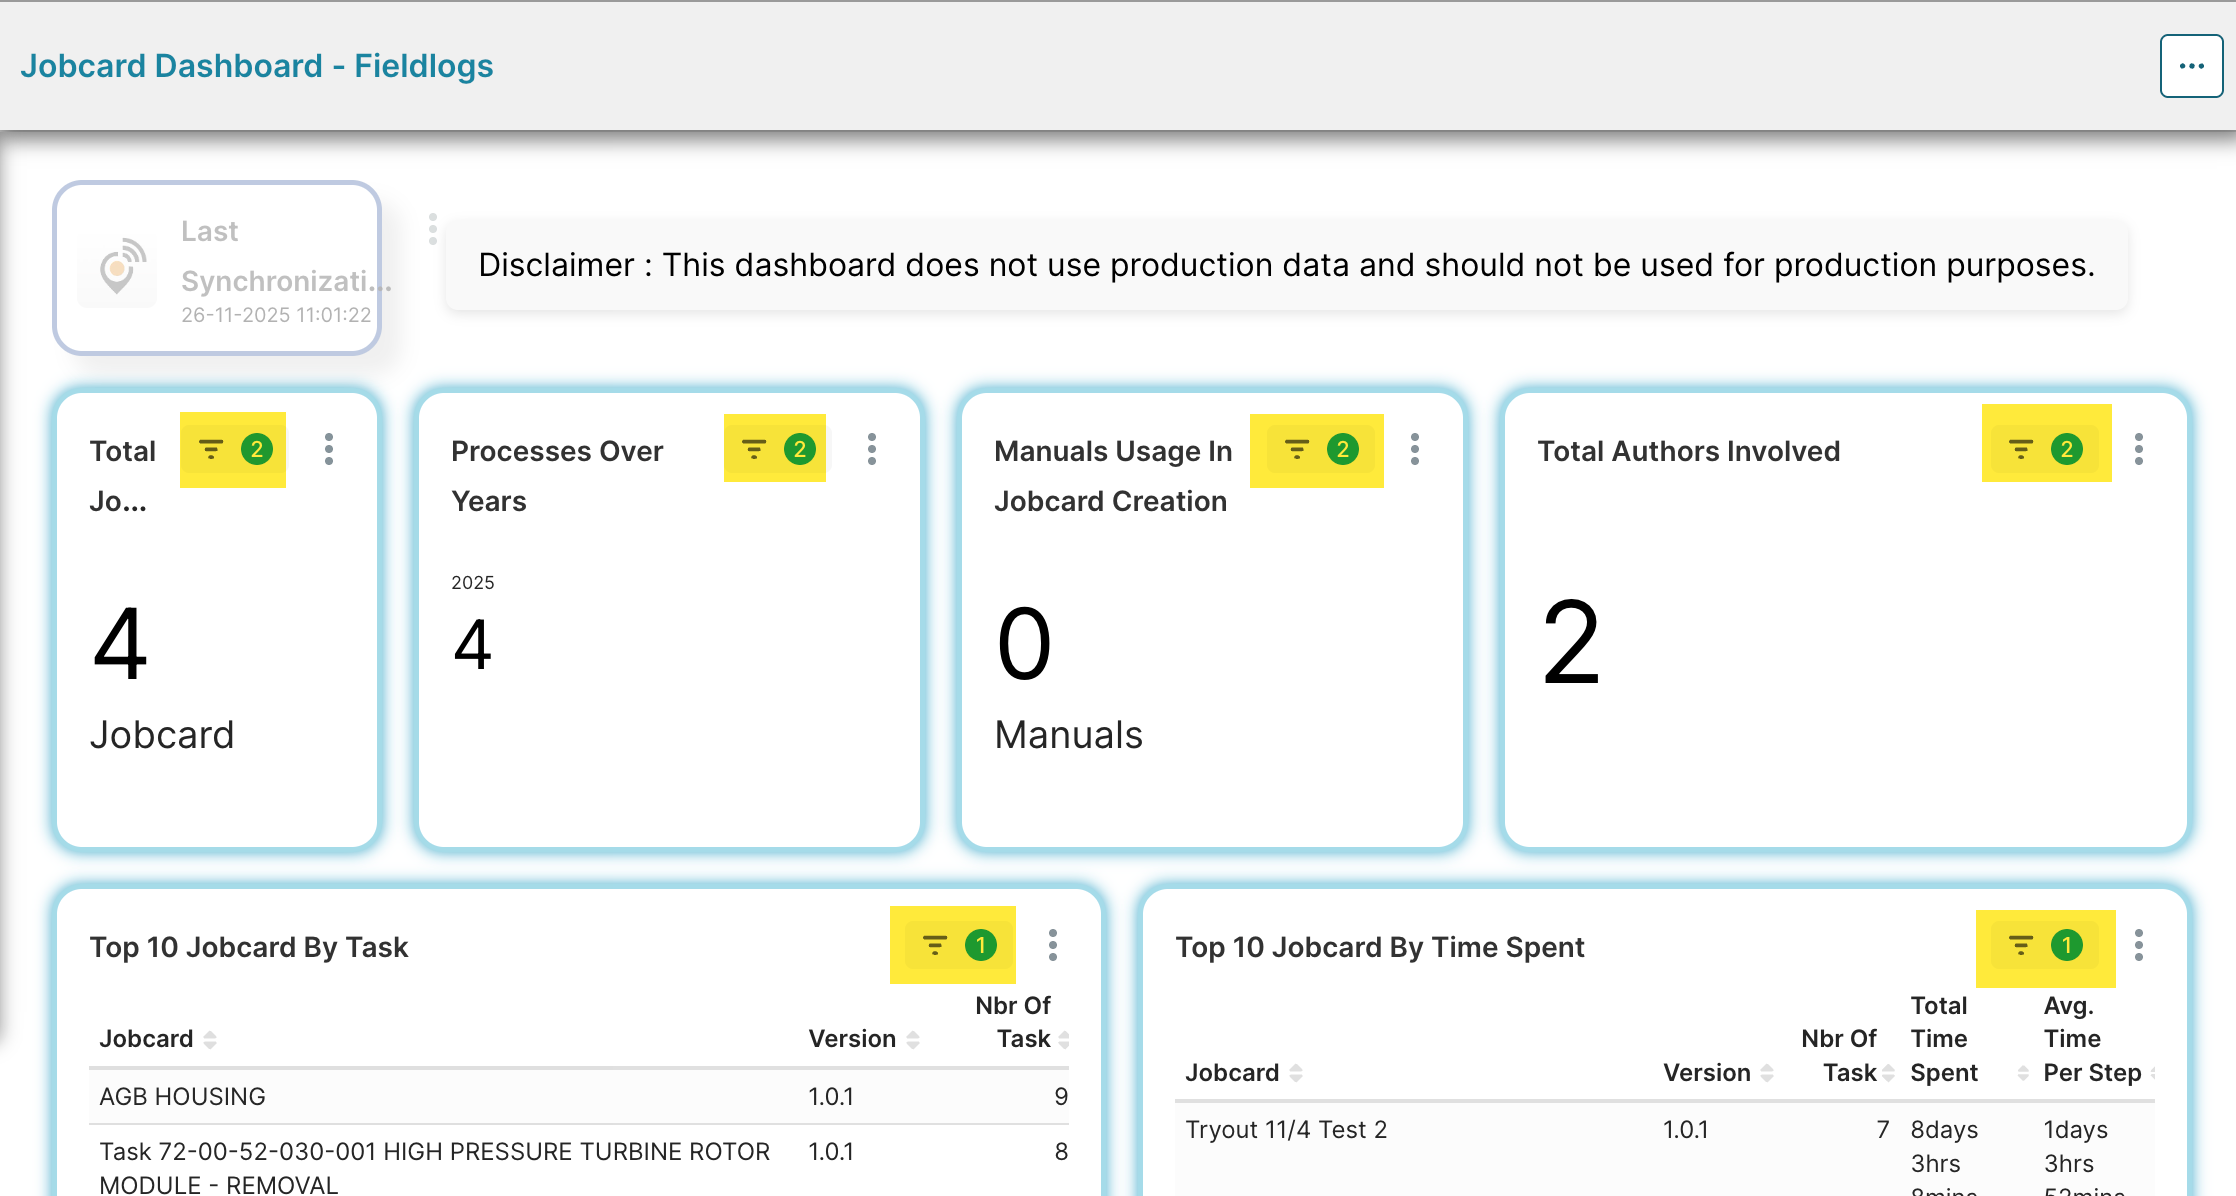Open kebab menu on Total Jobcard card
The image size is (2236, 1196).
pos(329,449)
